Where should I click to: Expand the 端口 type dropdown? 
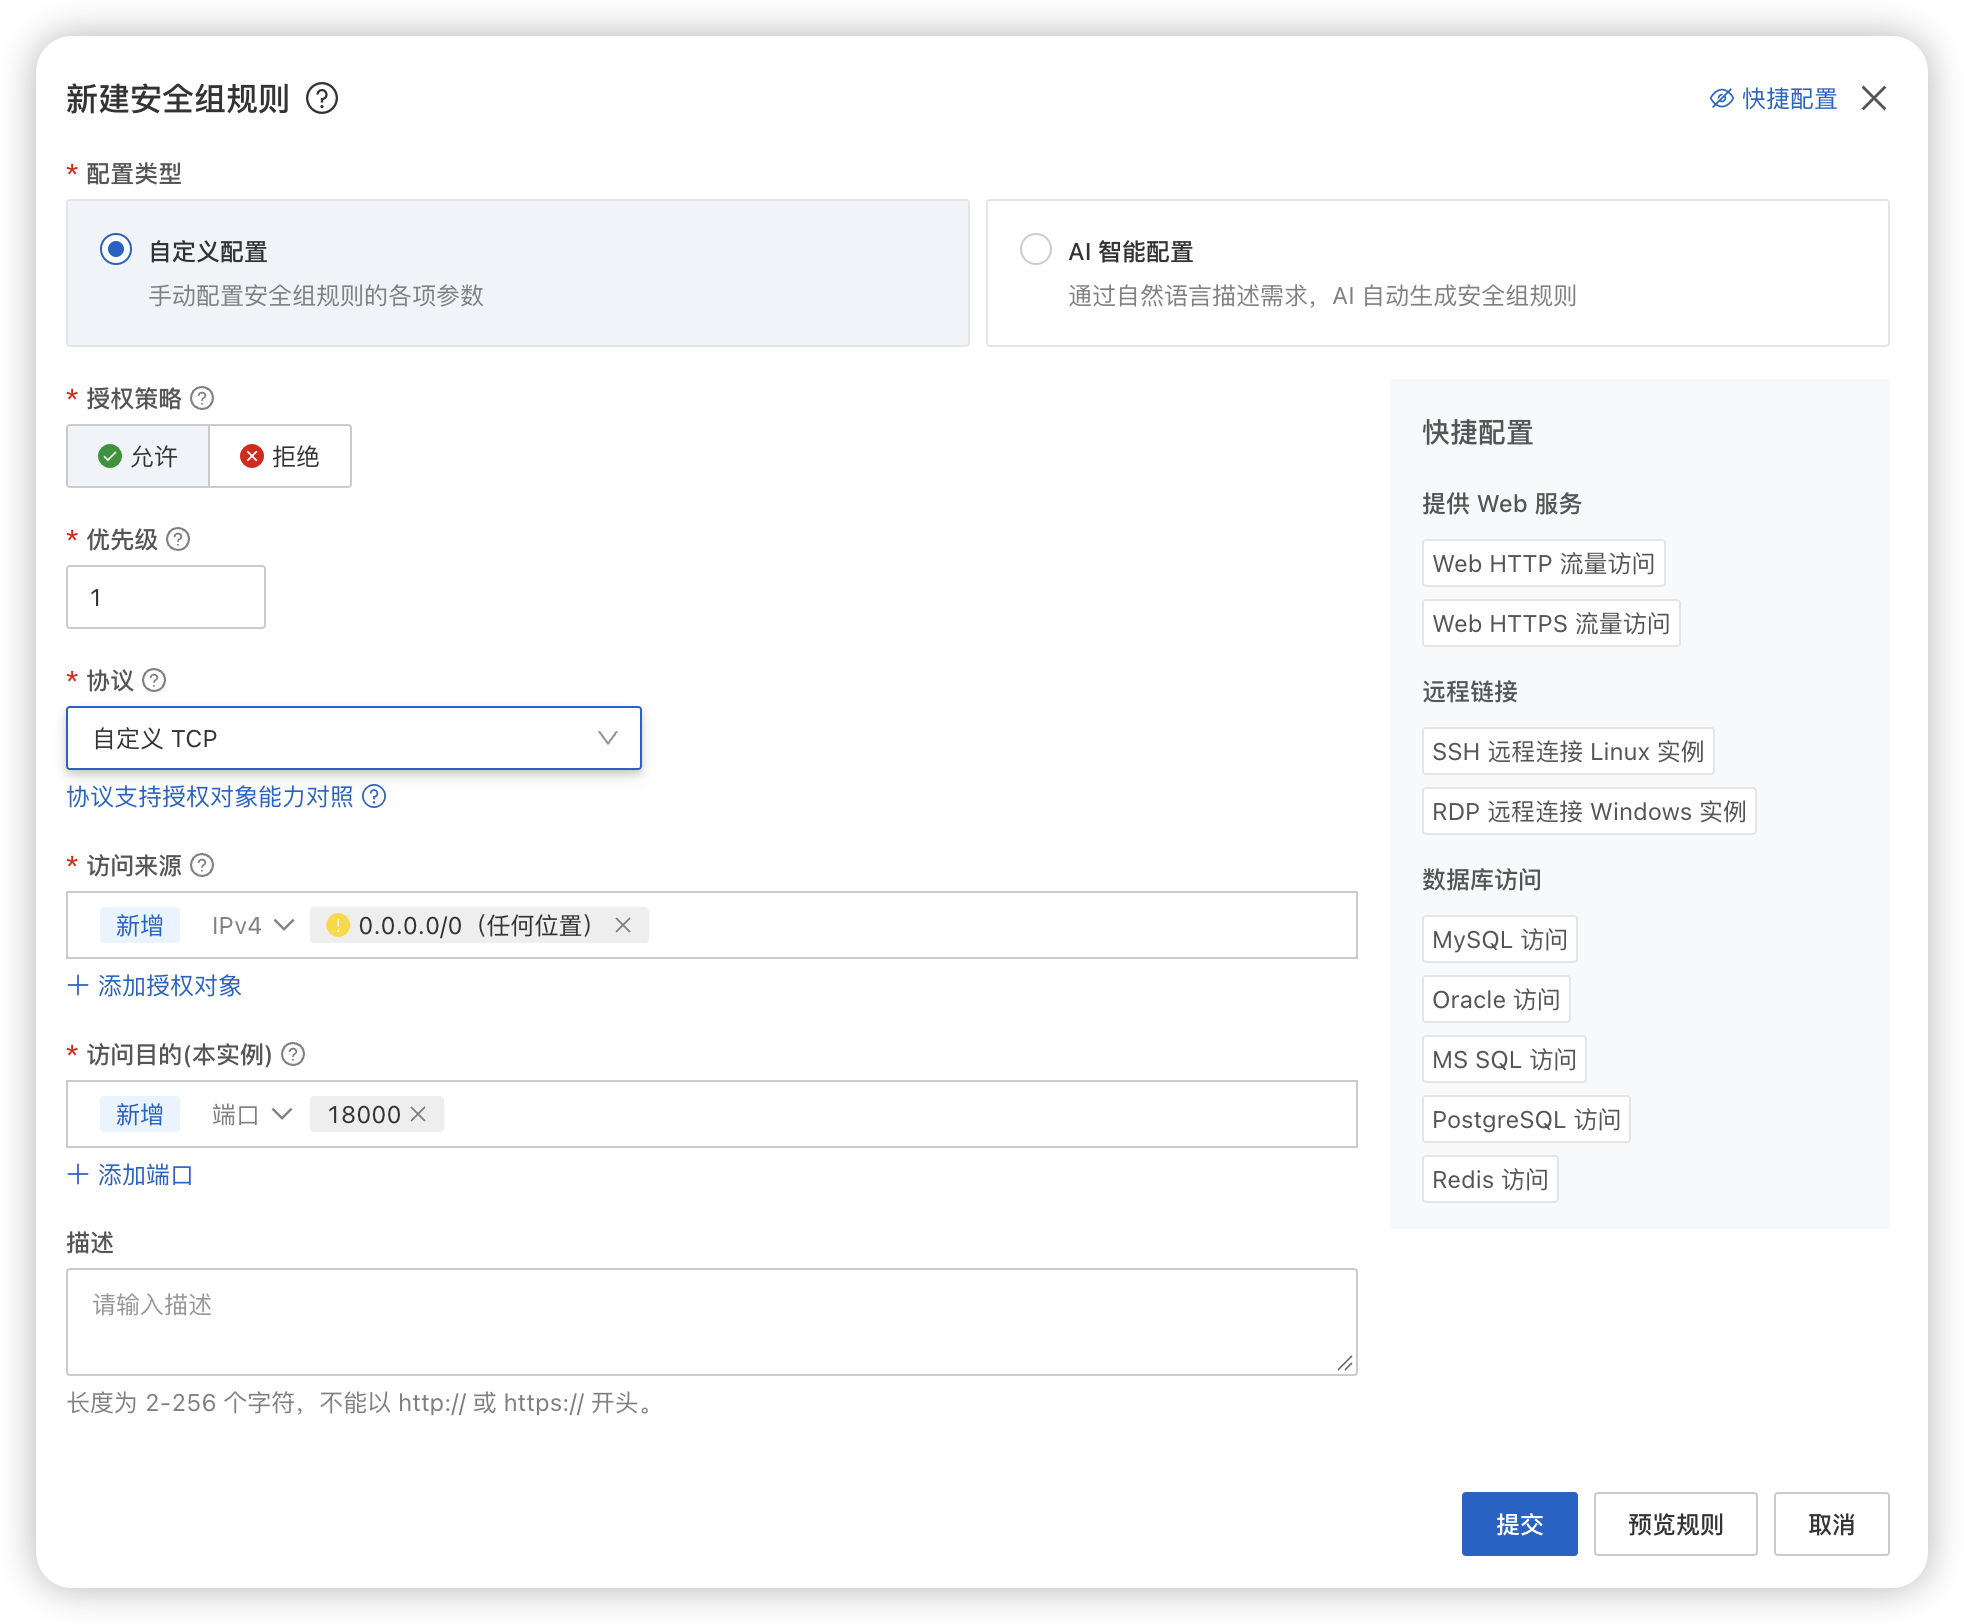[252, 1115]
